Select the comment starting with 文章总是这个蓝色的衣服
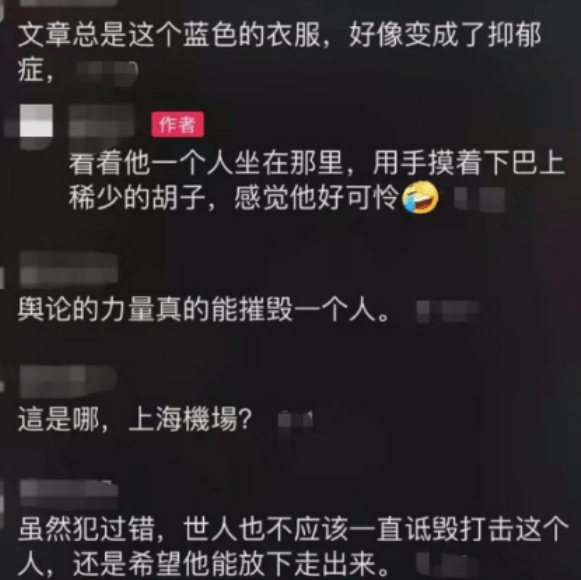 (x=280, y=52)
